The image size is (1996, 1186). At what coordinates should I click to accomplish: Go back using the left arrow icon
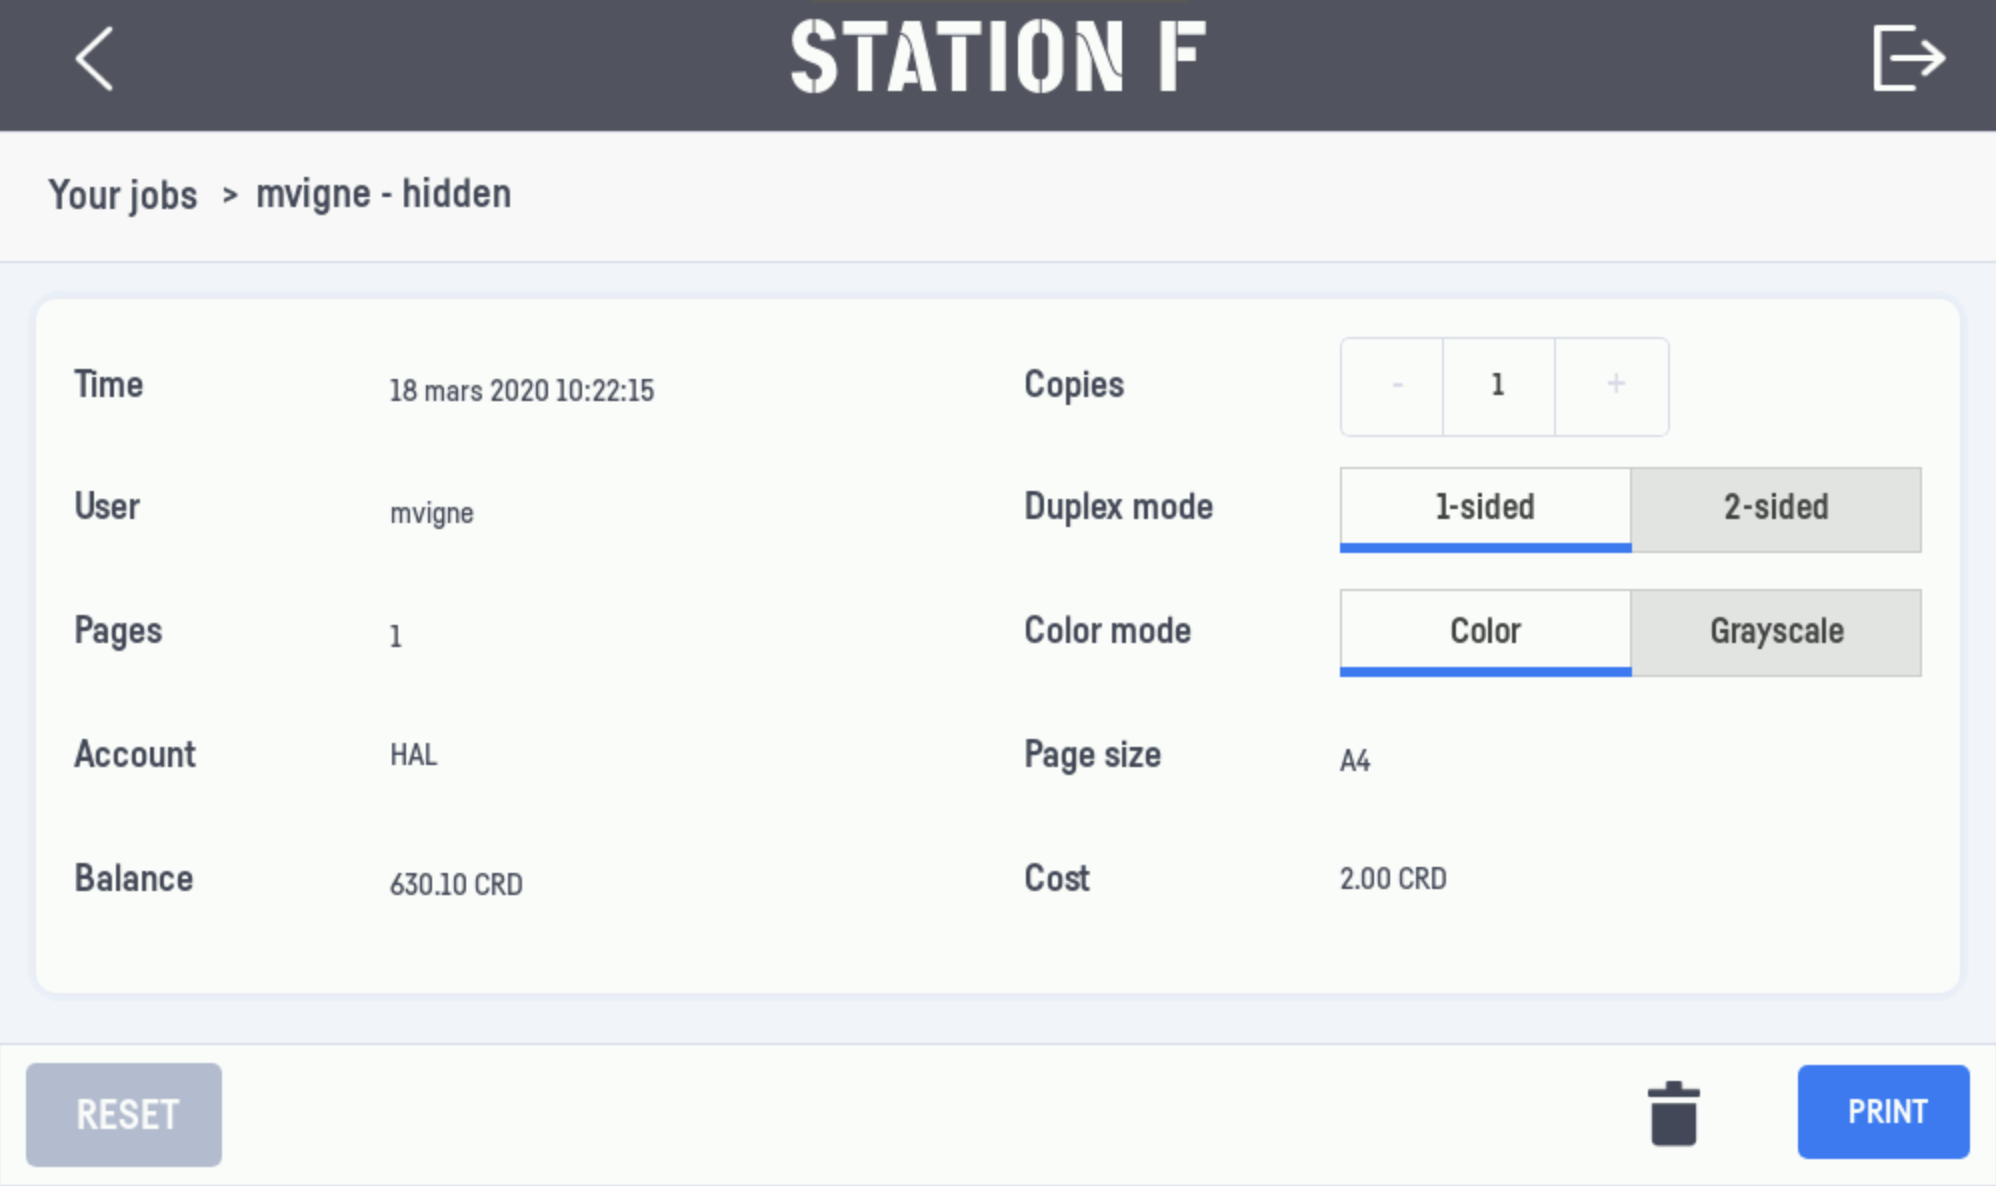pos(94,59)
